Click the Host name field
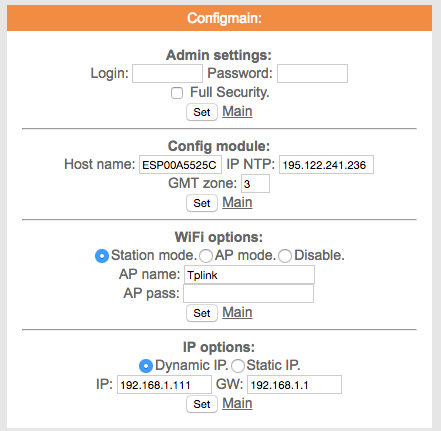 (180, 165)
